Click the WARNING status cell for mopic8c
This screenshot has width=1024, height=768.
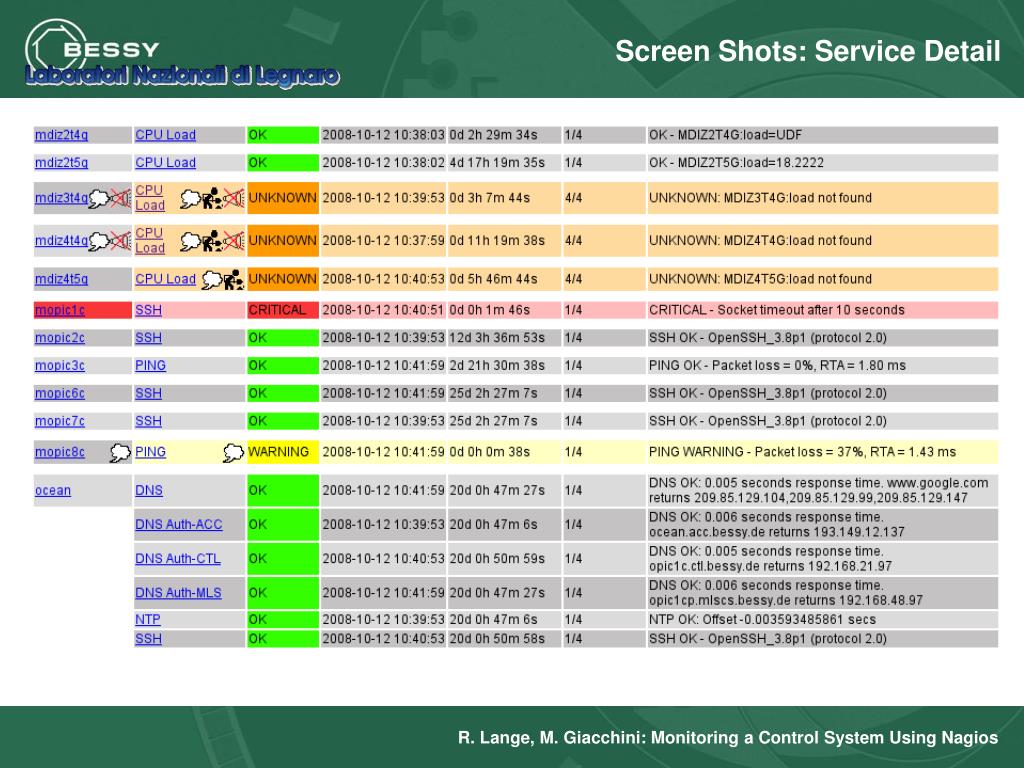(x=283, y=452)
